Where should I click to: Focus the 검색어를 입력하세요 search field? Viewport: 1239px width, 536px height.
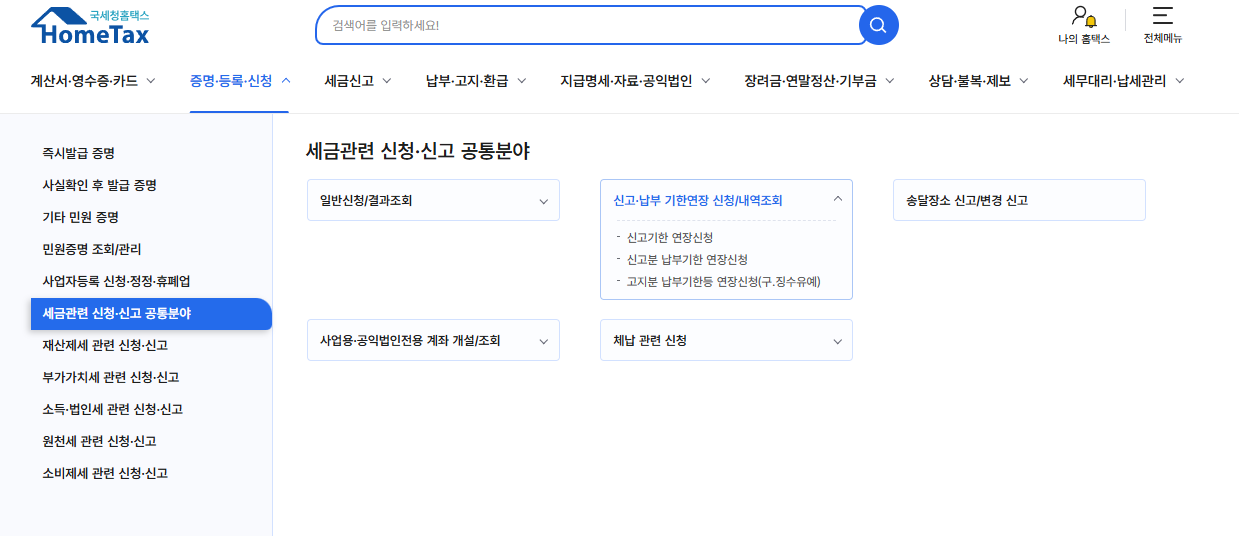coord(590,25)
